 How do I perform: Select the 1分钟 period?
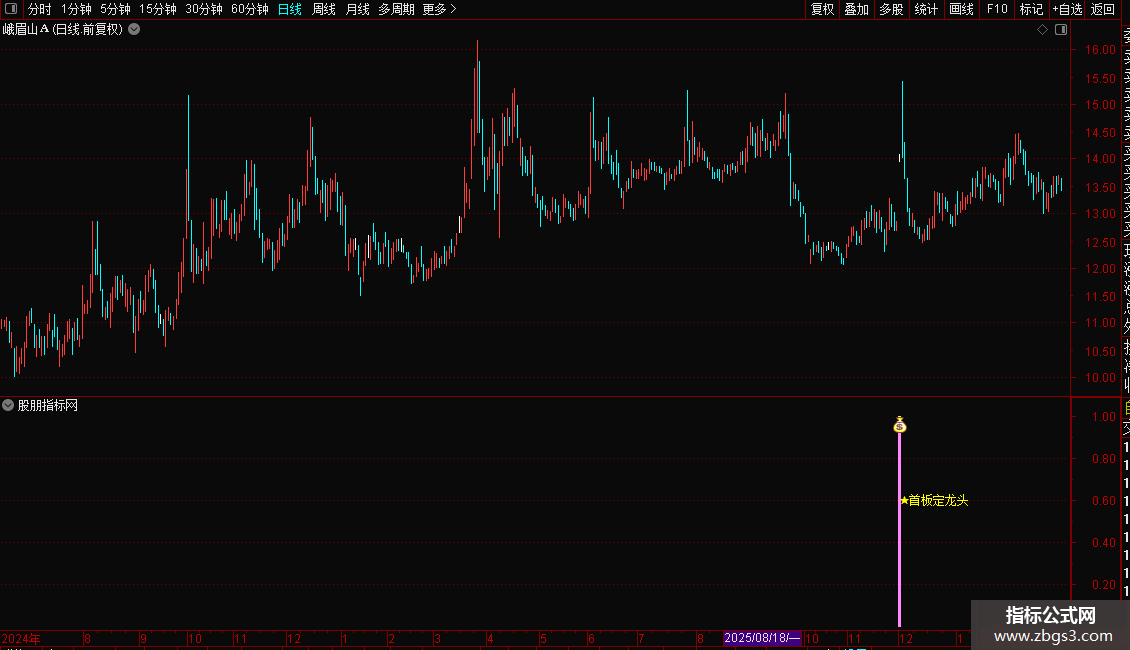[76, 9]
